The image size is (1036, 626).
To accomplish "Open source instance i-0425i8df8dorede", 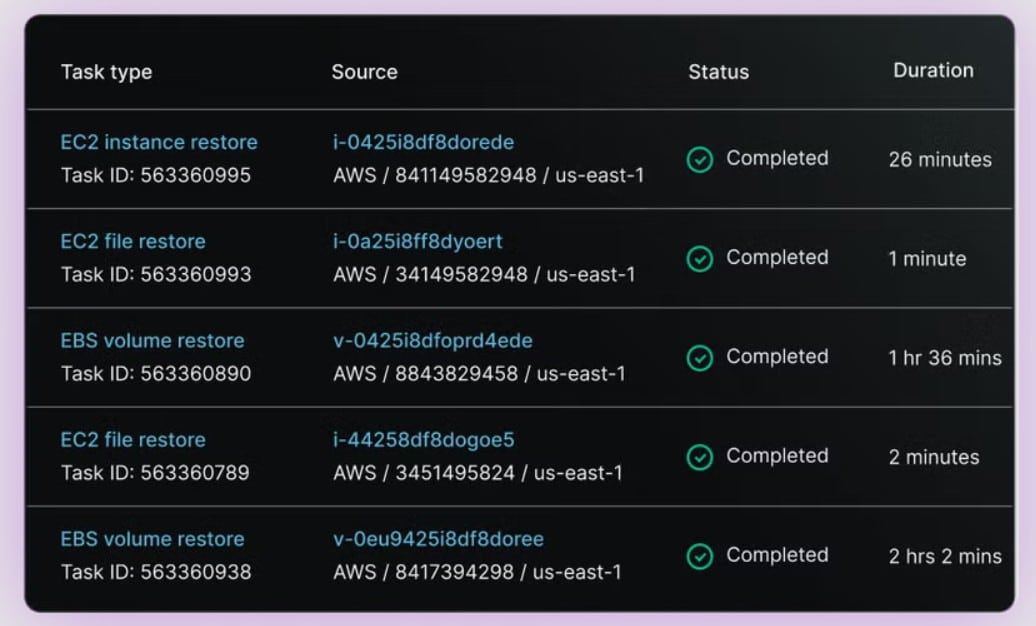I will click(423, 142).
